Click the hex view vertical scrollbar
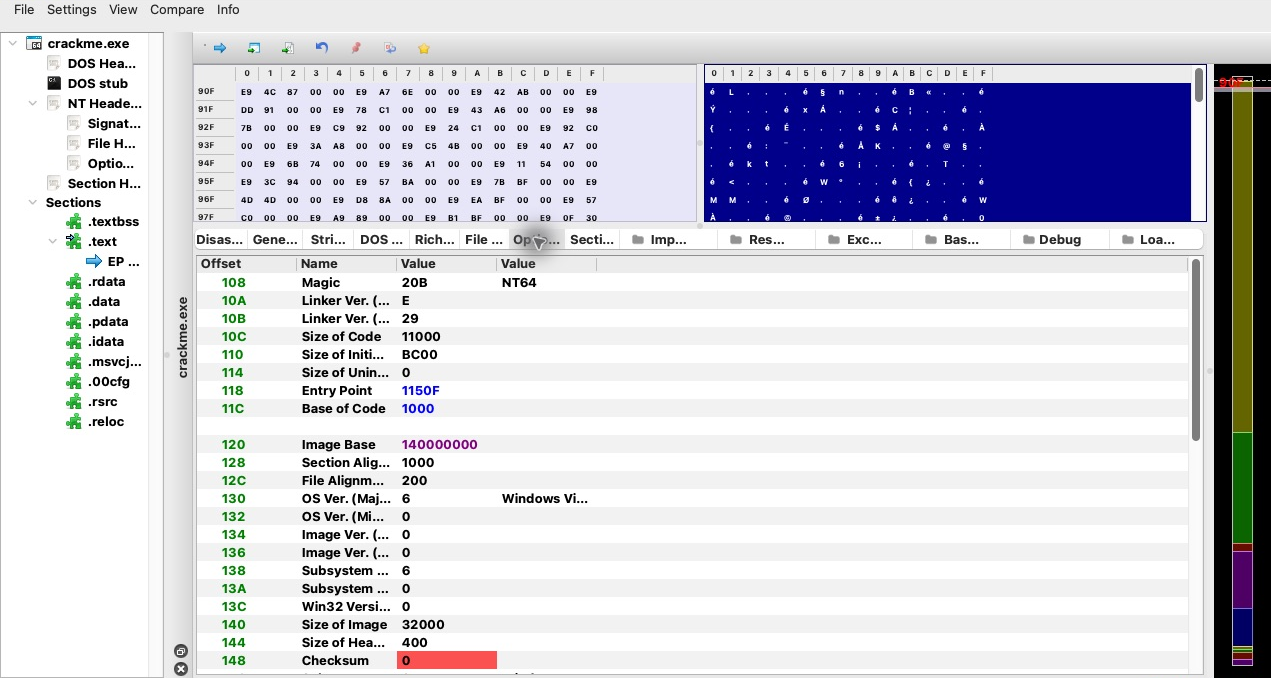The width and height of the screenshot is (1271, 678). (x=1199, y=84)
